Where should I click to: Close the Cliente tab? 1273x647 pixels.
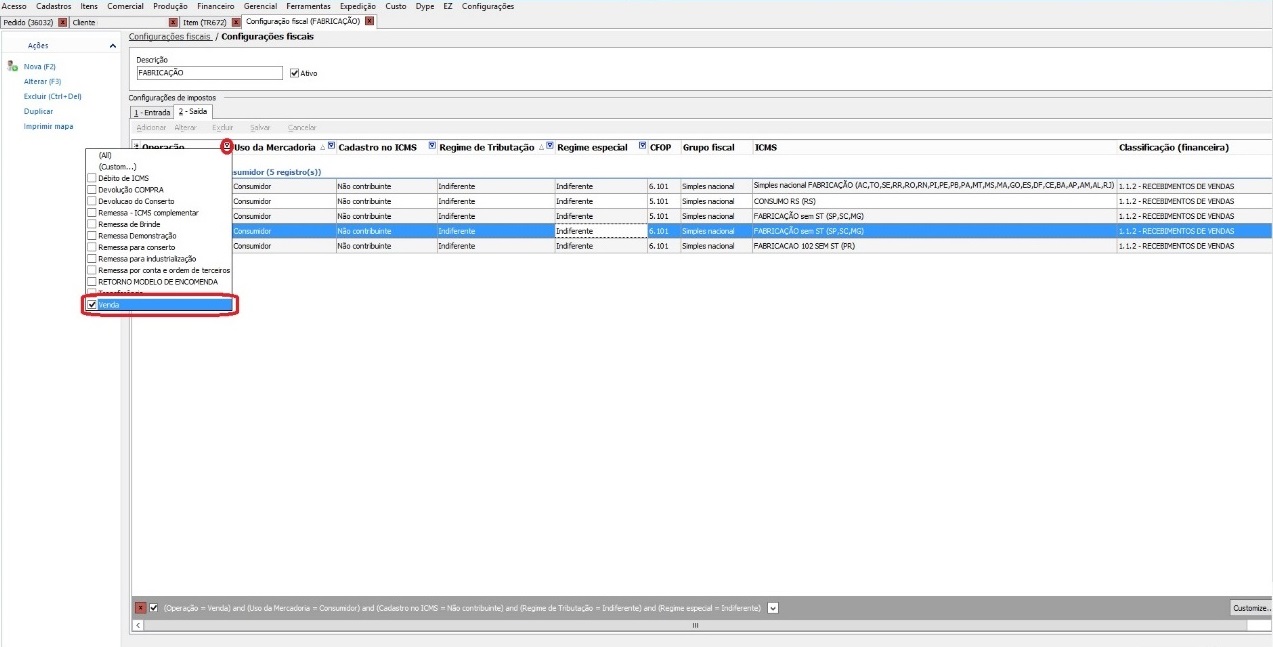point(173,22)
